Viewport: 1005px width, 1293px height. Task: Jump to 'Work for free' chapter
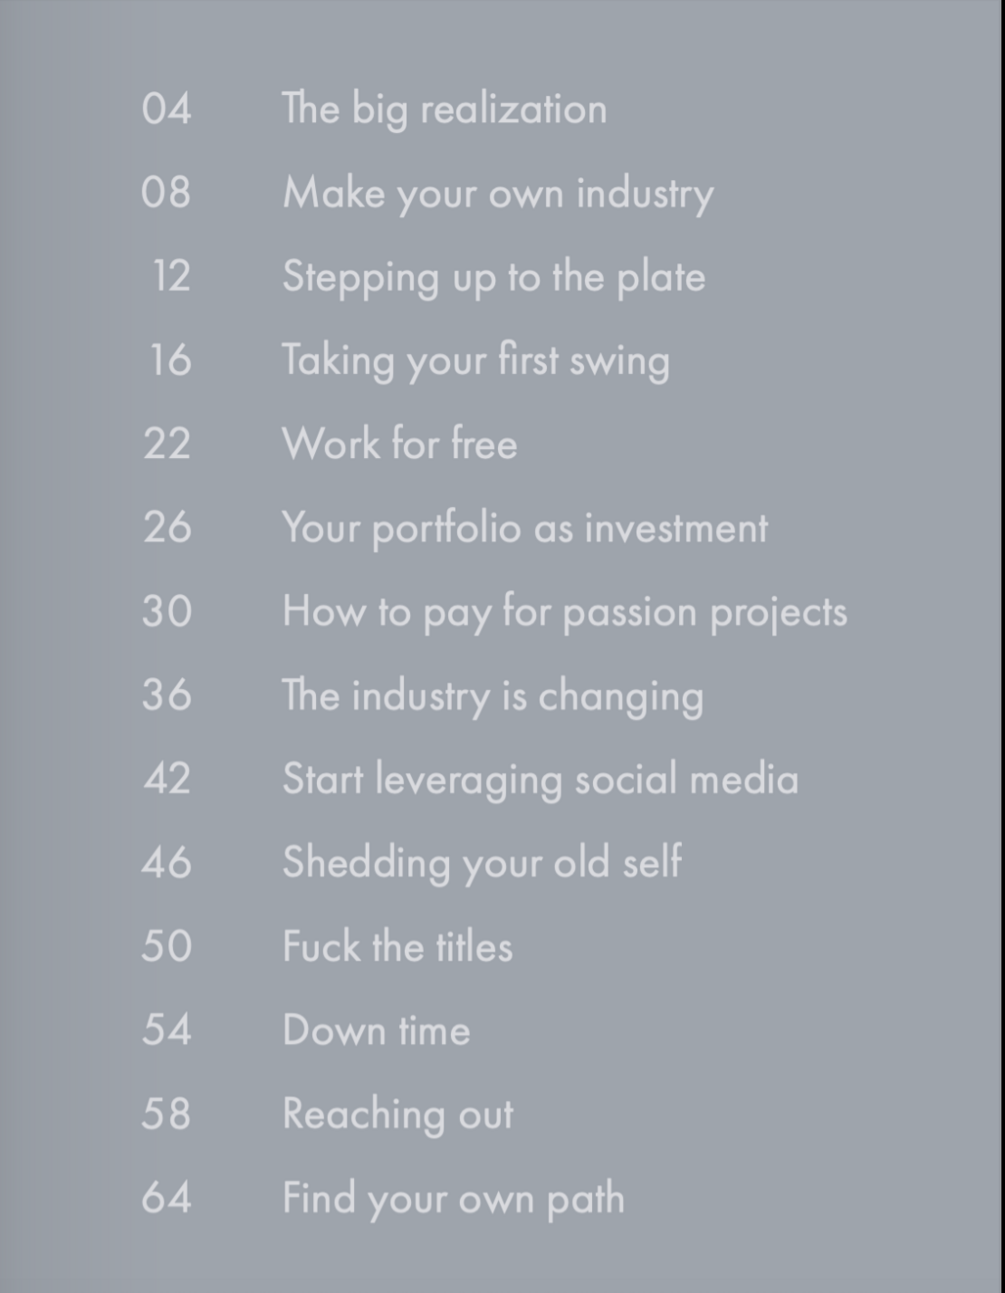pos(400,444)
